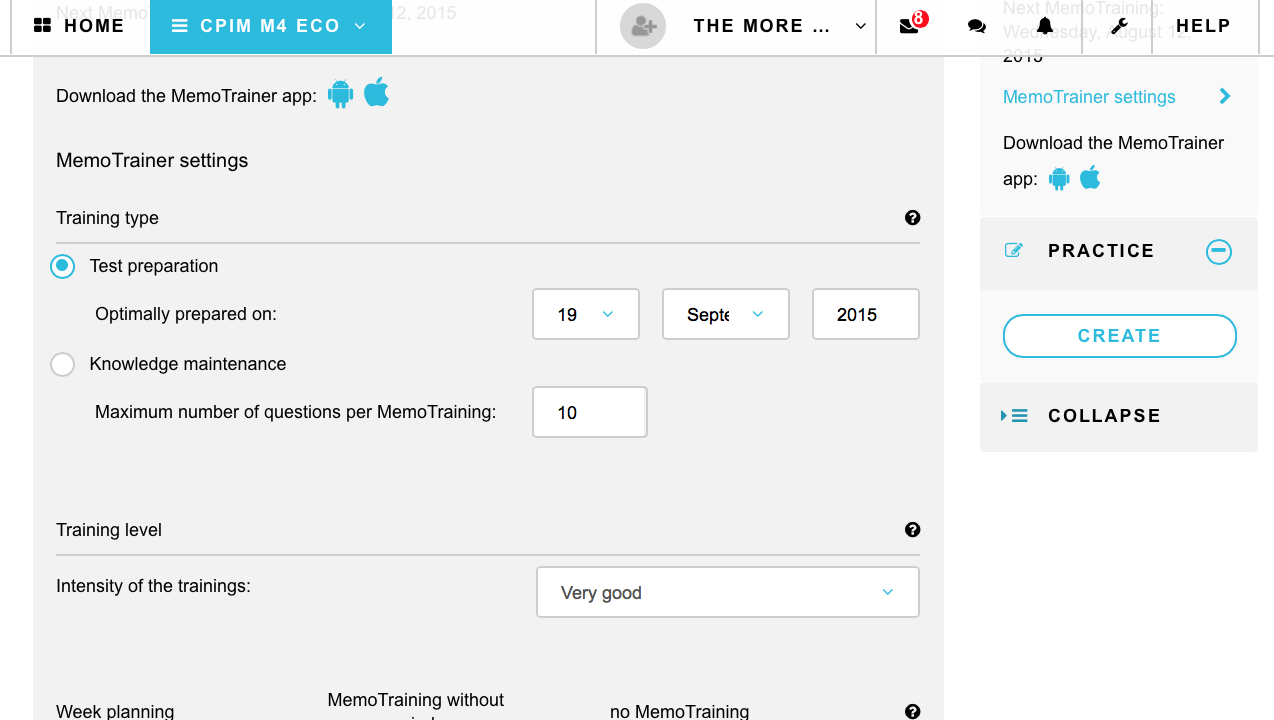Viewport: 1274px width, 720px height.
Task: Click the hamburger icon beside CPIM M4 ECO
Action: [x=180, y=26]
